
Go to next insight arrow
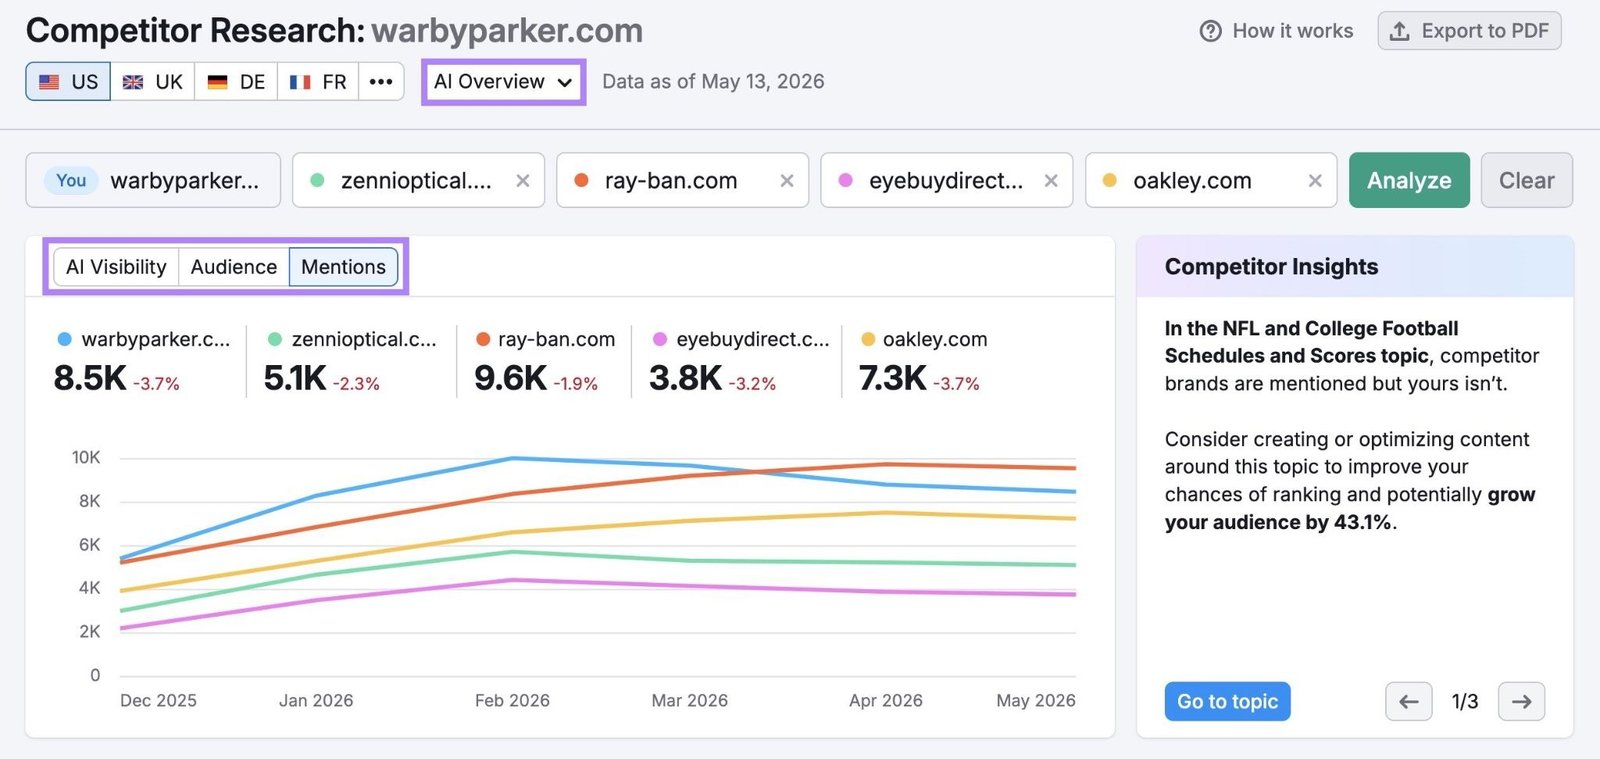1522,702
